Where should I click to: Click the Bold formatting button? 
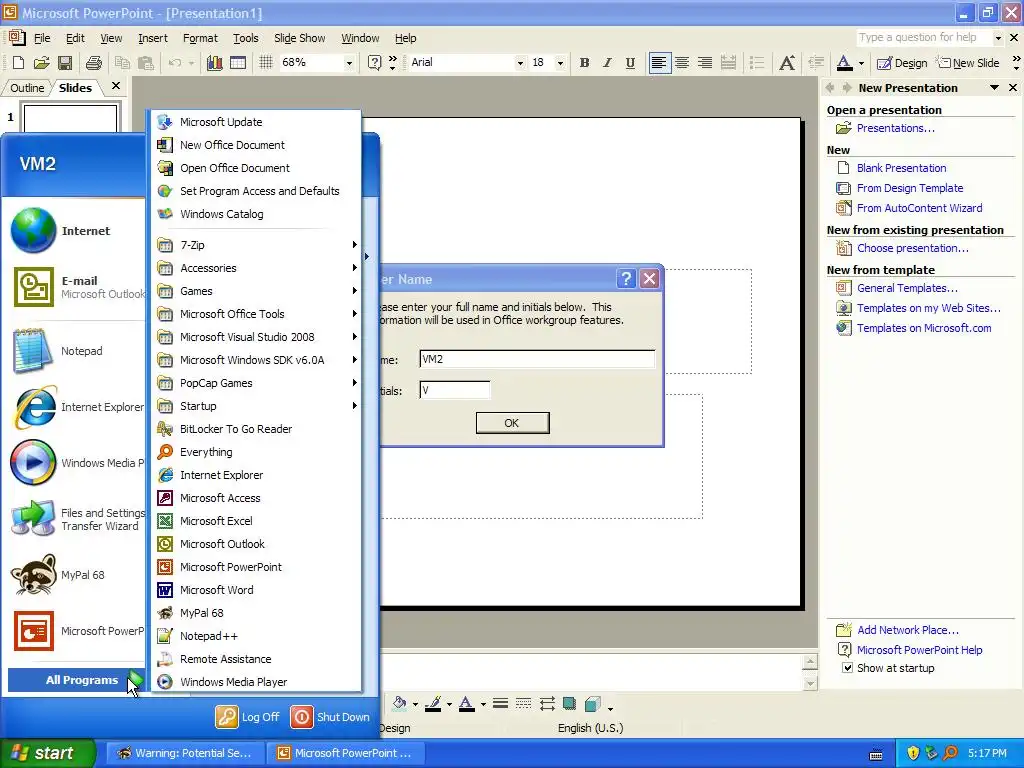(584, 63)
